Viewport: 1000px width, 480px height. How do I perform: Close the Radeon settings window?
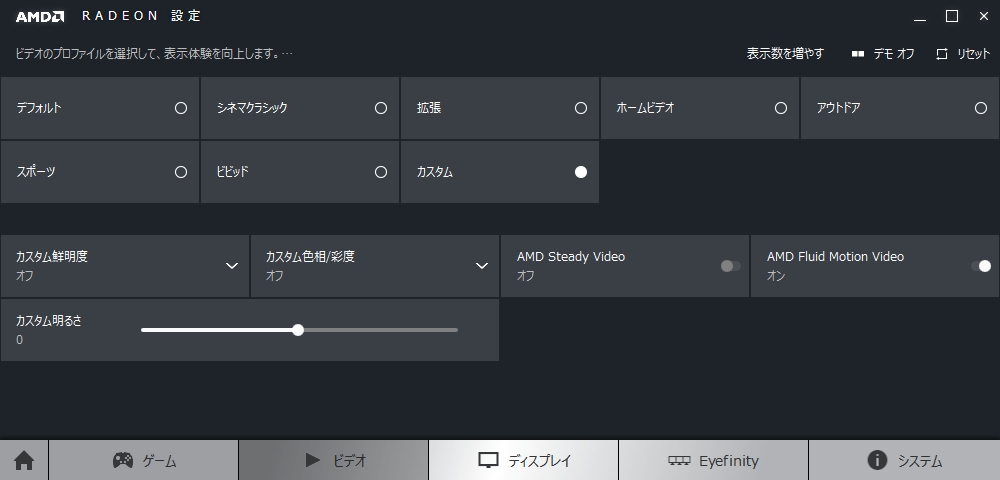click(x=984, y=17)
